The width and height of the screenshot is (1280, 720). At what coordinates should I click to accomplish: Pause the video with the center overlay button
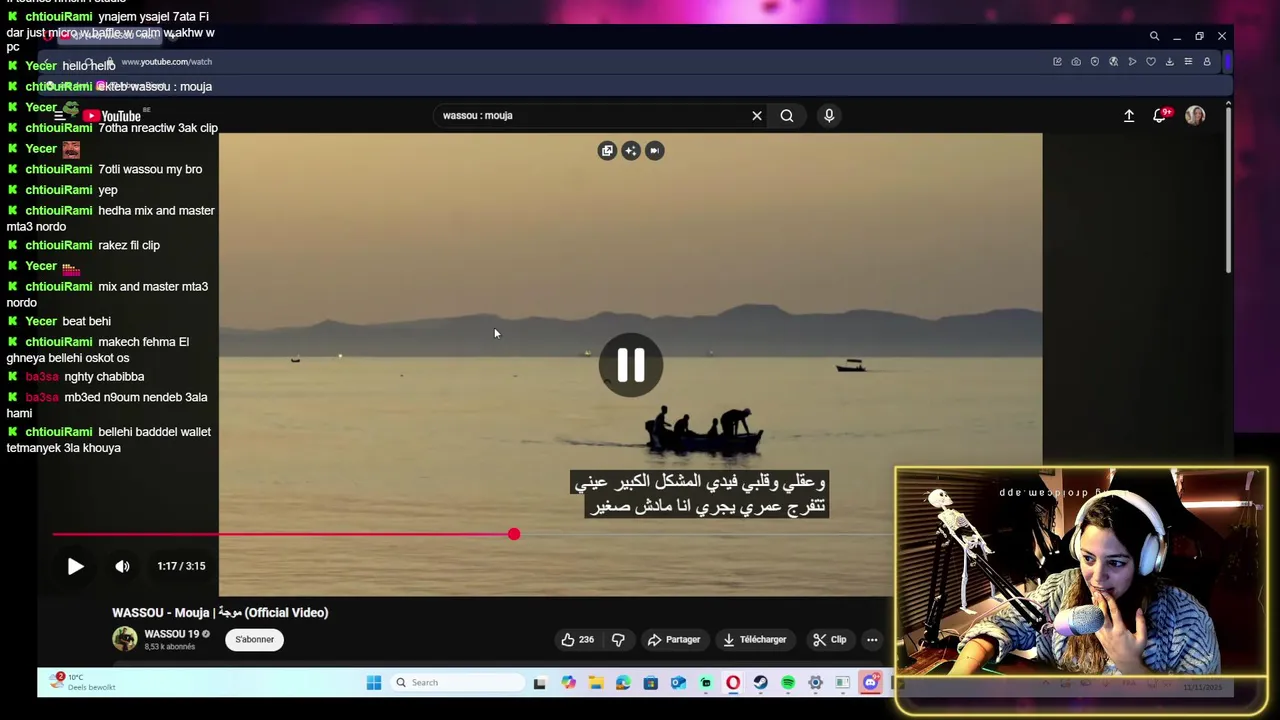click(631, 365)
